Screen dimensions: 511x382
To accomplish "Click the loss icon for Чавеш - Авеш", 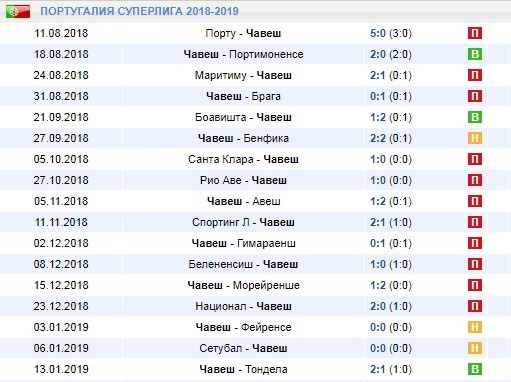I will click(x=475, y=201).
